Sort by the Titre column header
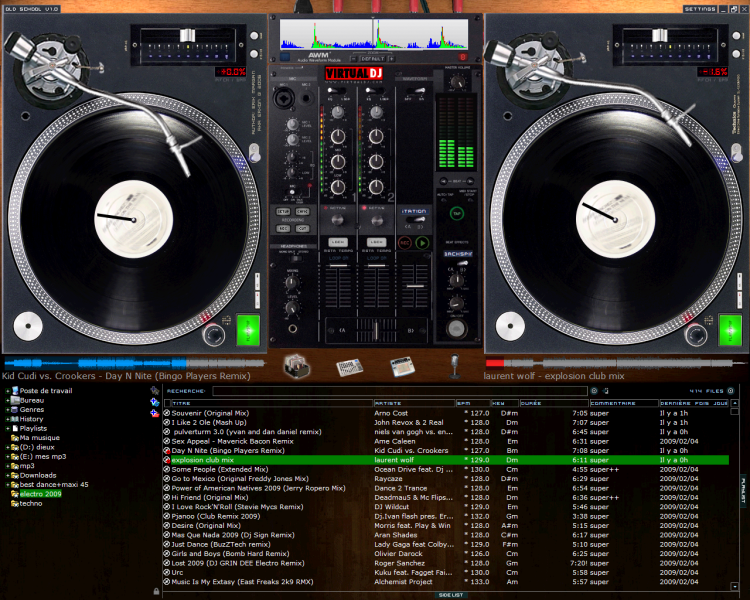 click(x=271, y=403)
